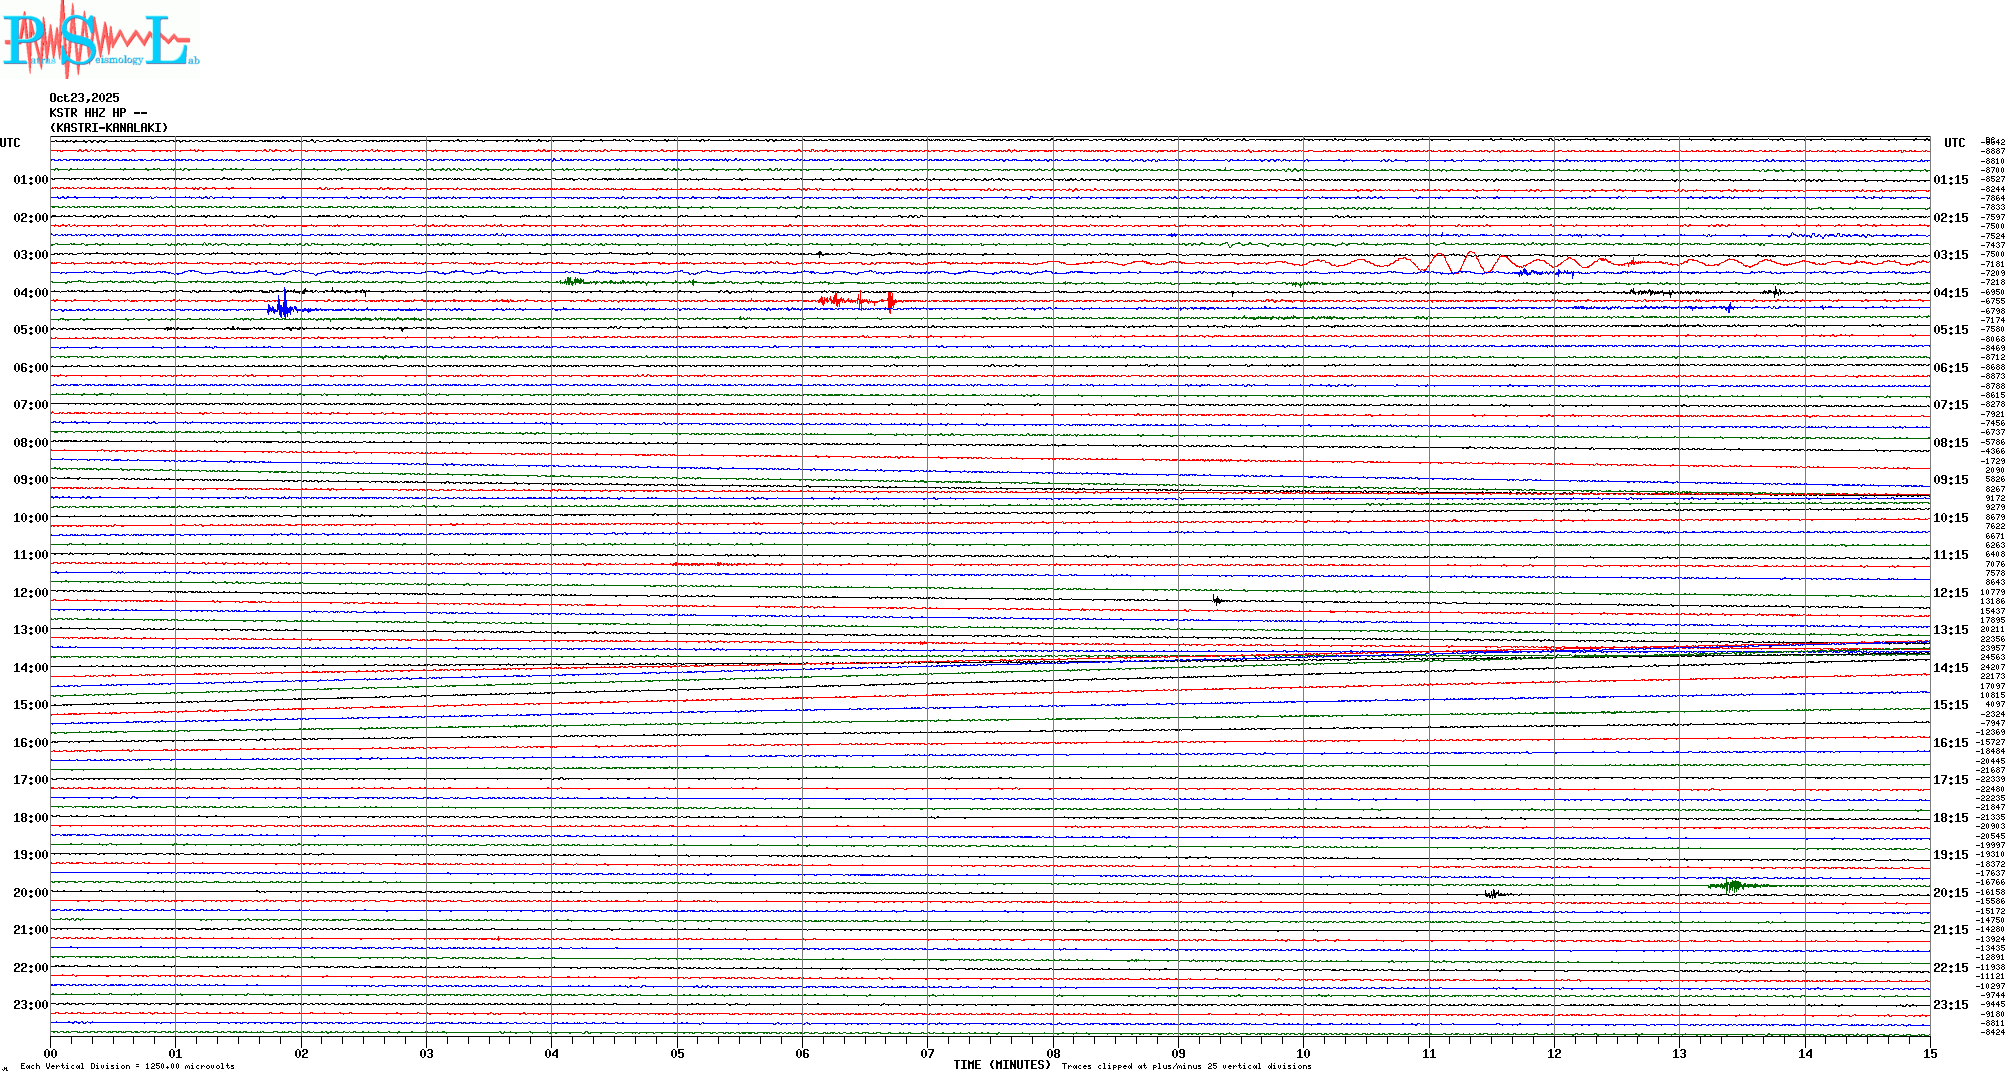Click the UTC label at top left
Viewport: 2010px width, 1080px height.
[x=10, y=143]
